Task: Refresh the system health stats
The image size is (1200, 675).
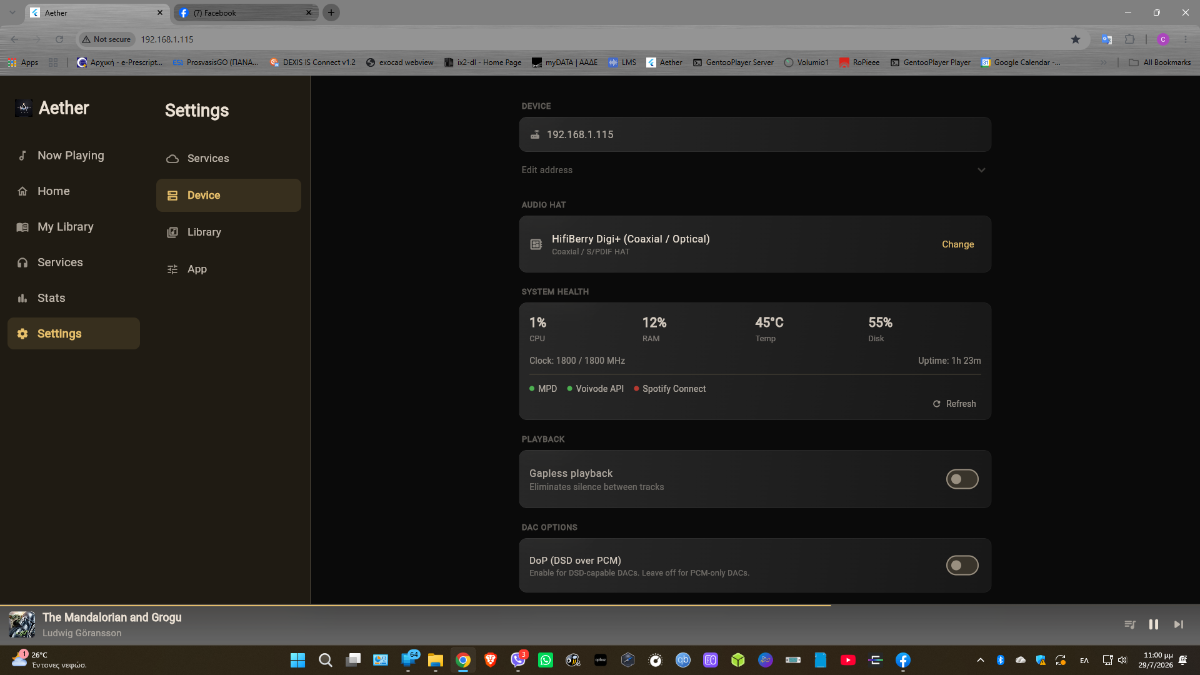Action: point(954,404)
